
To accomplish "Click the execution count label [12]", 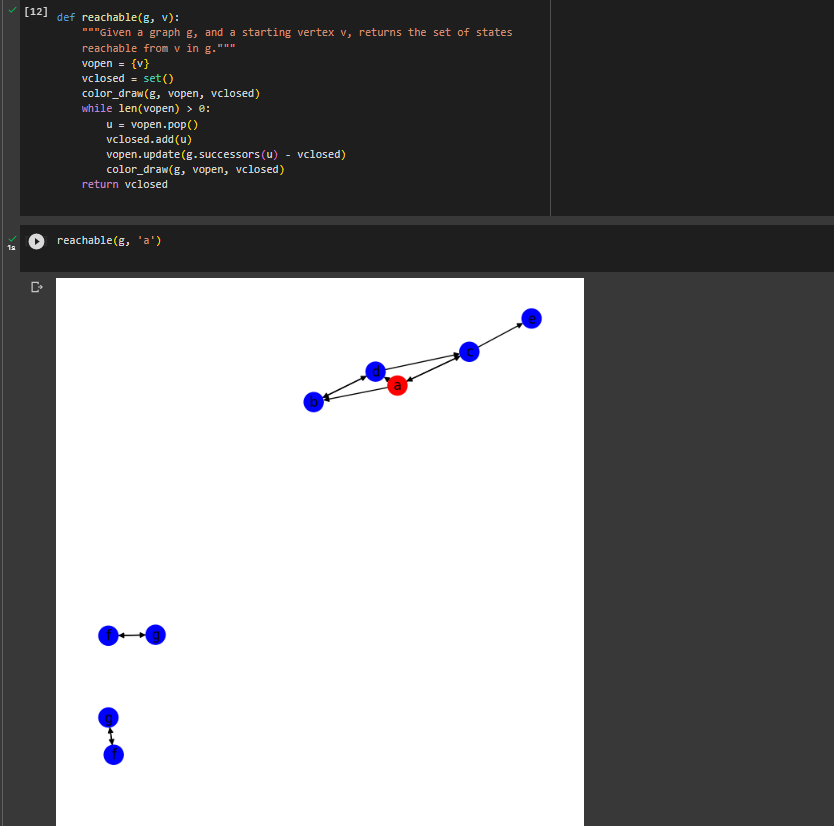I will click(x=35, y=10).
